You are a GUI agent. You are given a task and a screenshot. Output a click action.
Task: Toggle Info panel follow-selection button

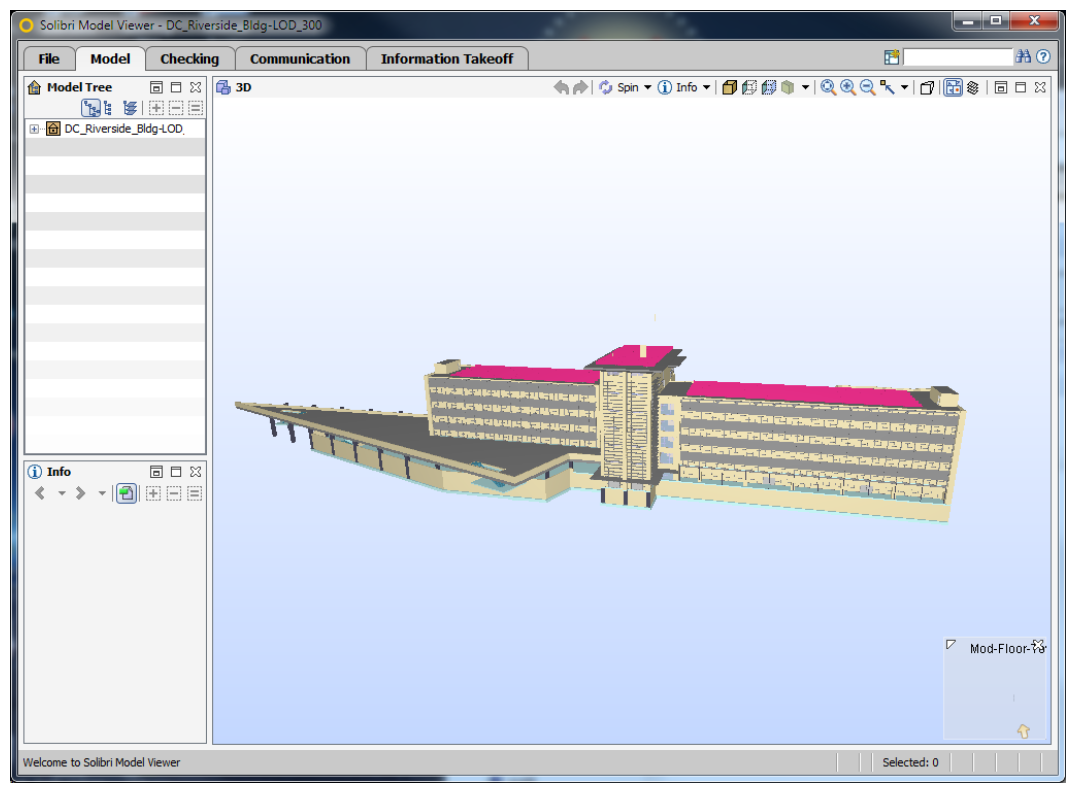coord(126,493)
